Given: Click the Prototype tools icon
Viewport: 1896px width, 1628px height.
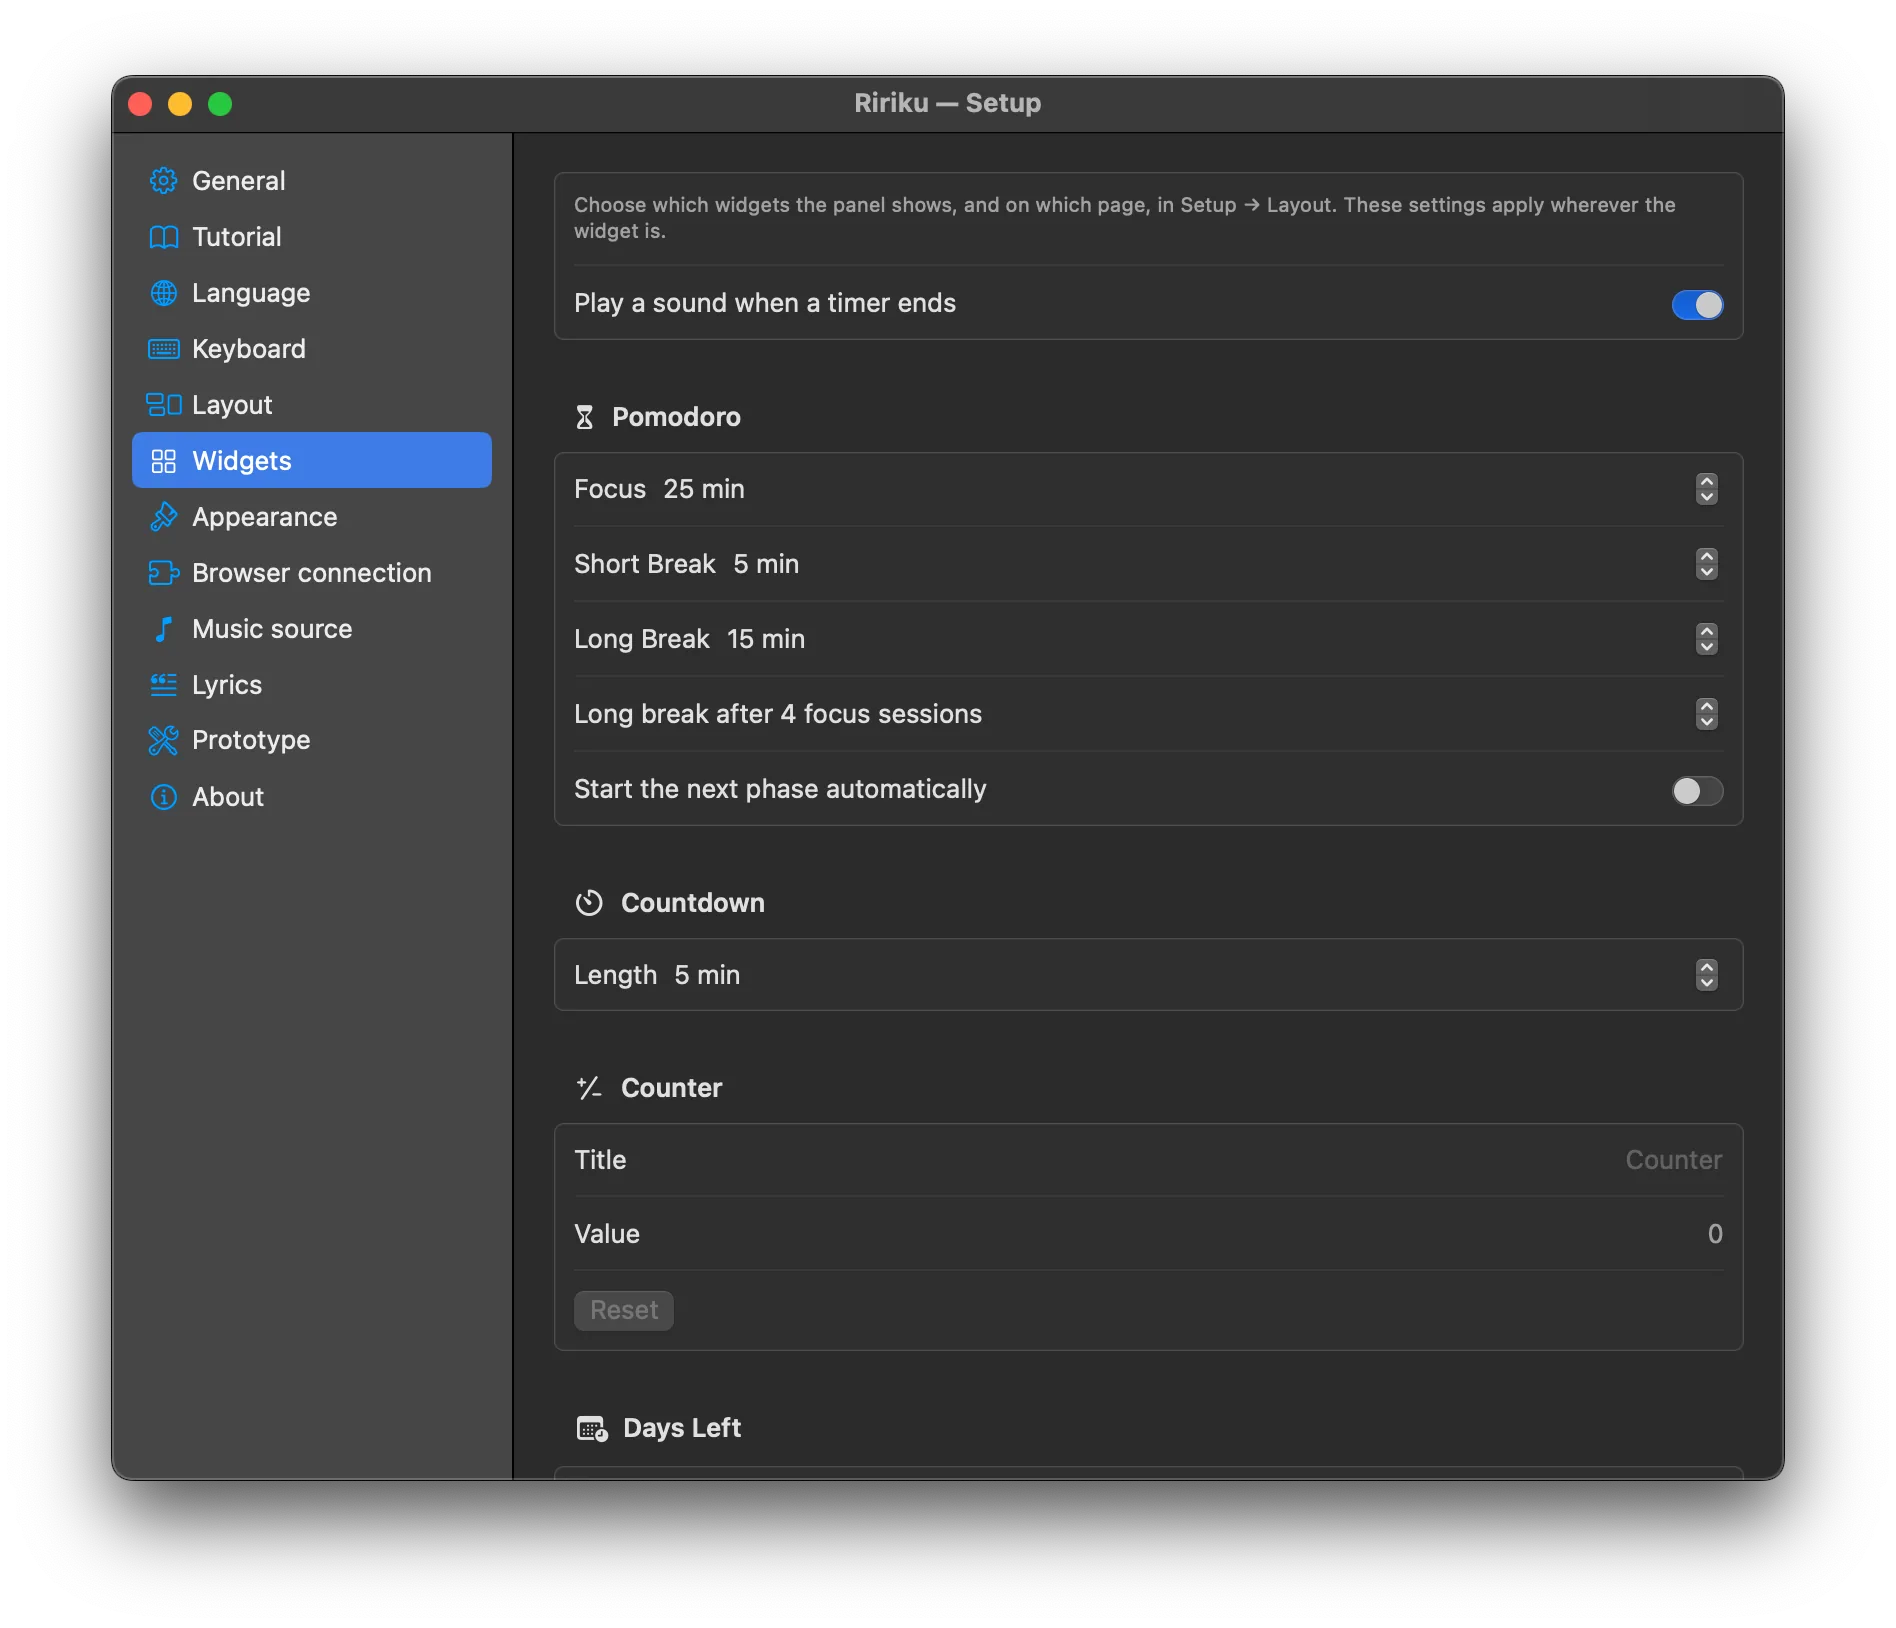Looking at the screenshot, I should pos(163,740).
